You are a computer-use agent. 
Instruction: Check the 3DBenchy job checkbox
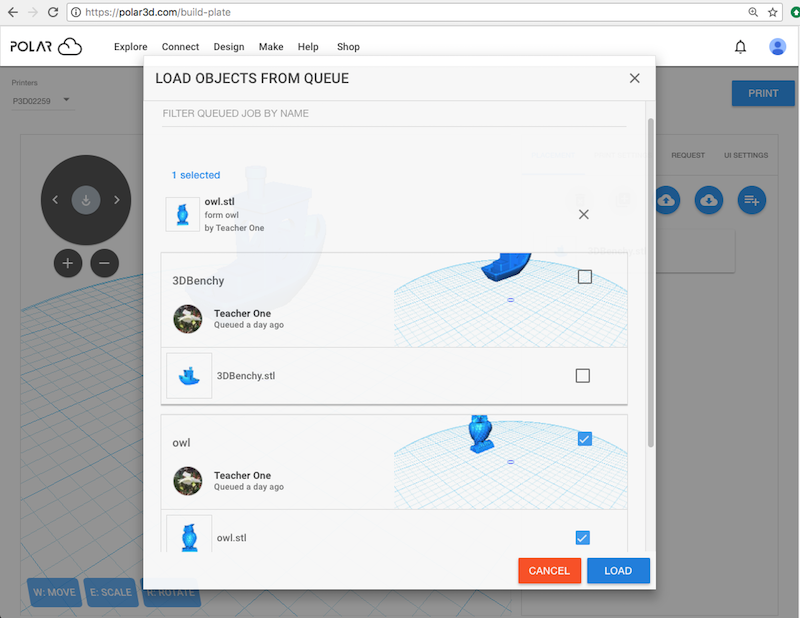click(x=585, y=277)
